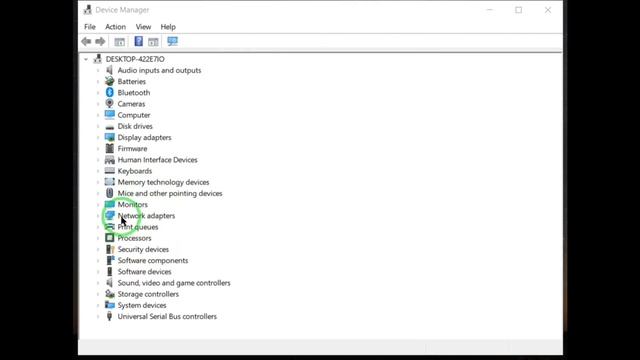
Task: Expand the Batteries node arrow
Action: [98, 82]
